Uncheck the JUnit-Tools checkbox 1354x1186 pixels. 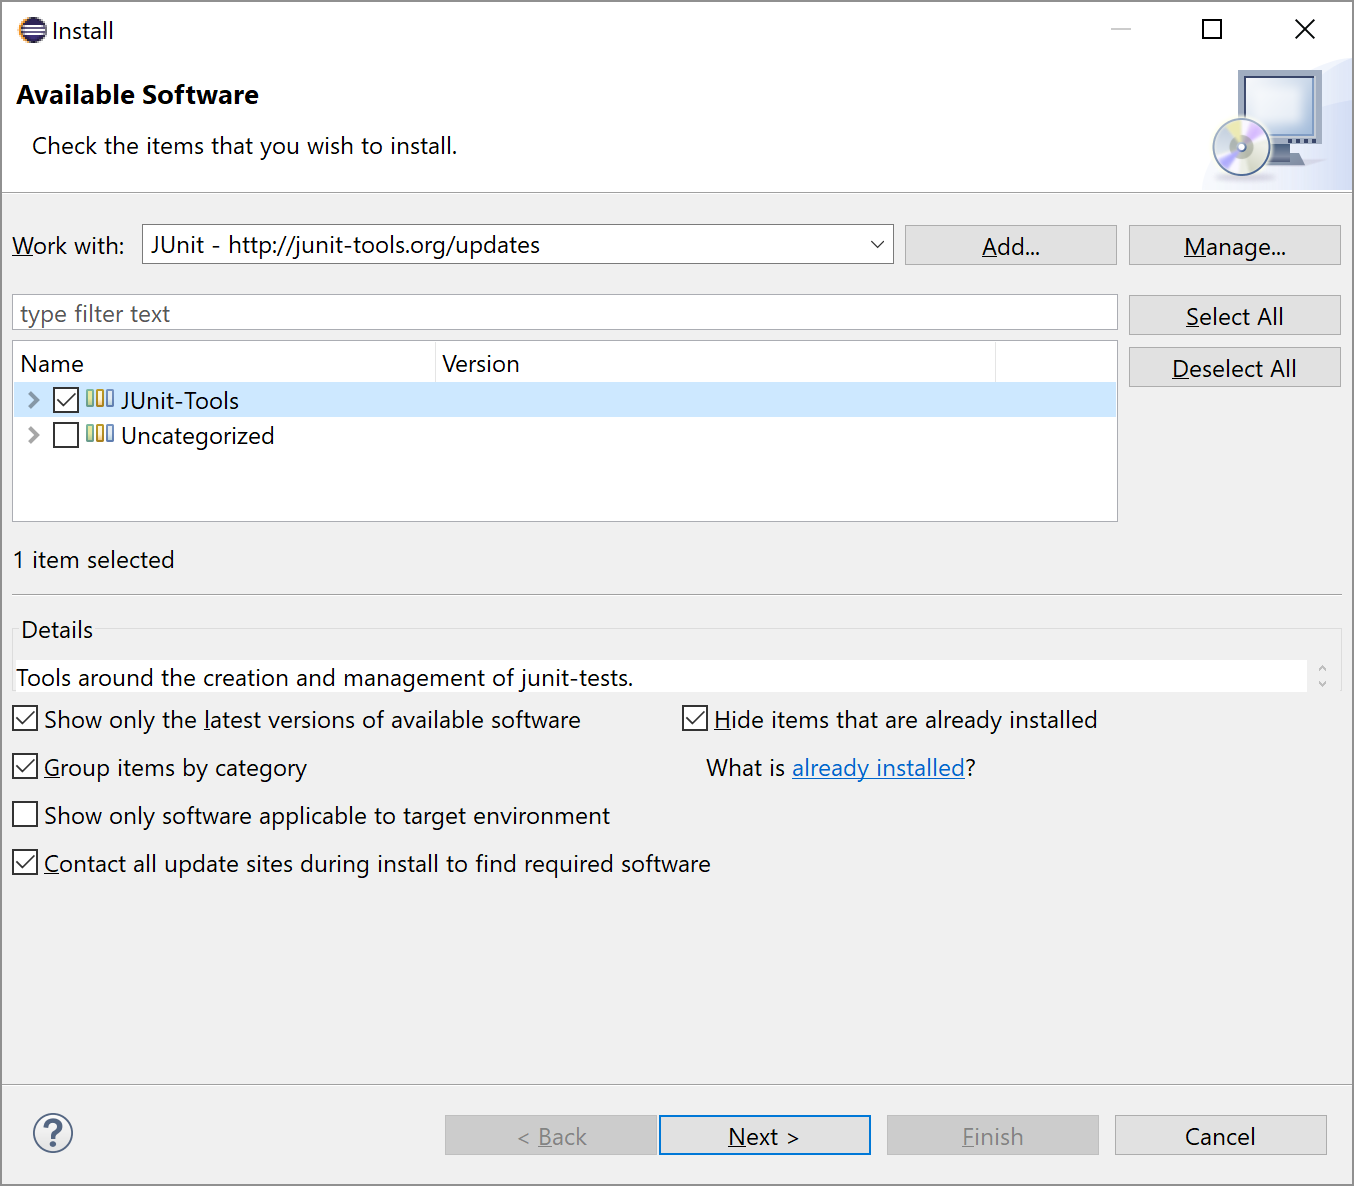(x=66, y=400)
